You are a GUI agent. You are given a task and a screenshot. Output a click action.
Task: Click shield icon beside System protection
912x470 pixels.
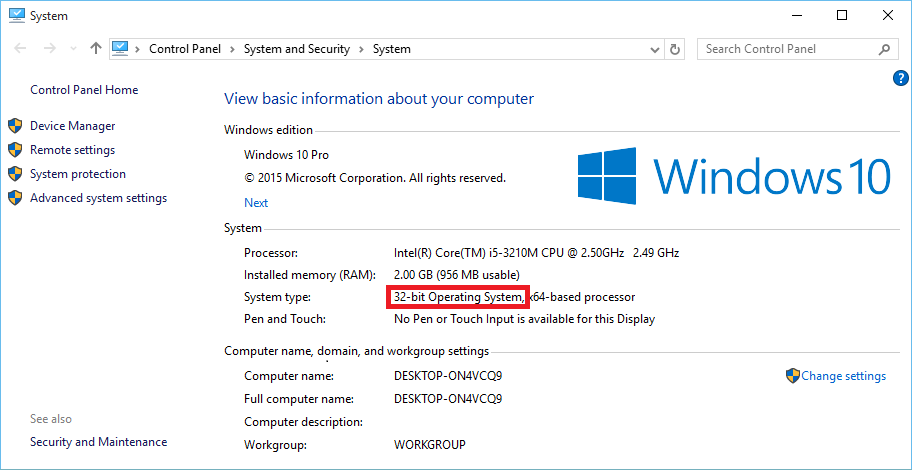(15, 174)
